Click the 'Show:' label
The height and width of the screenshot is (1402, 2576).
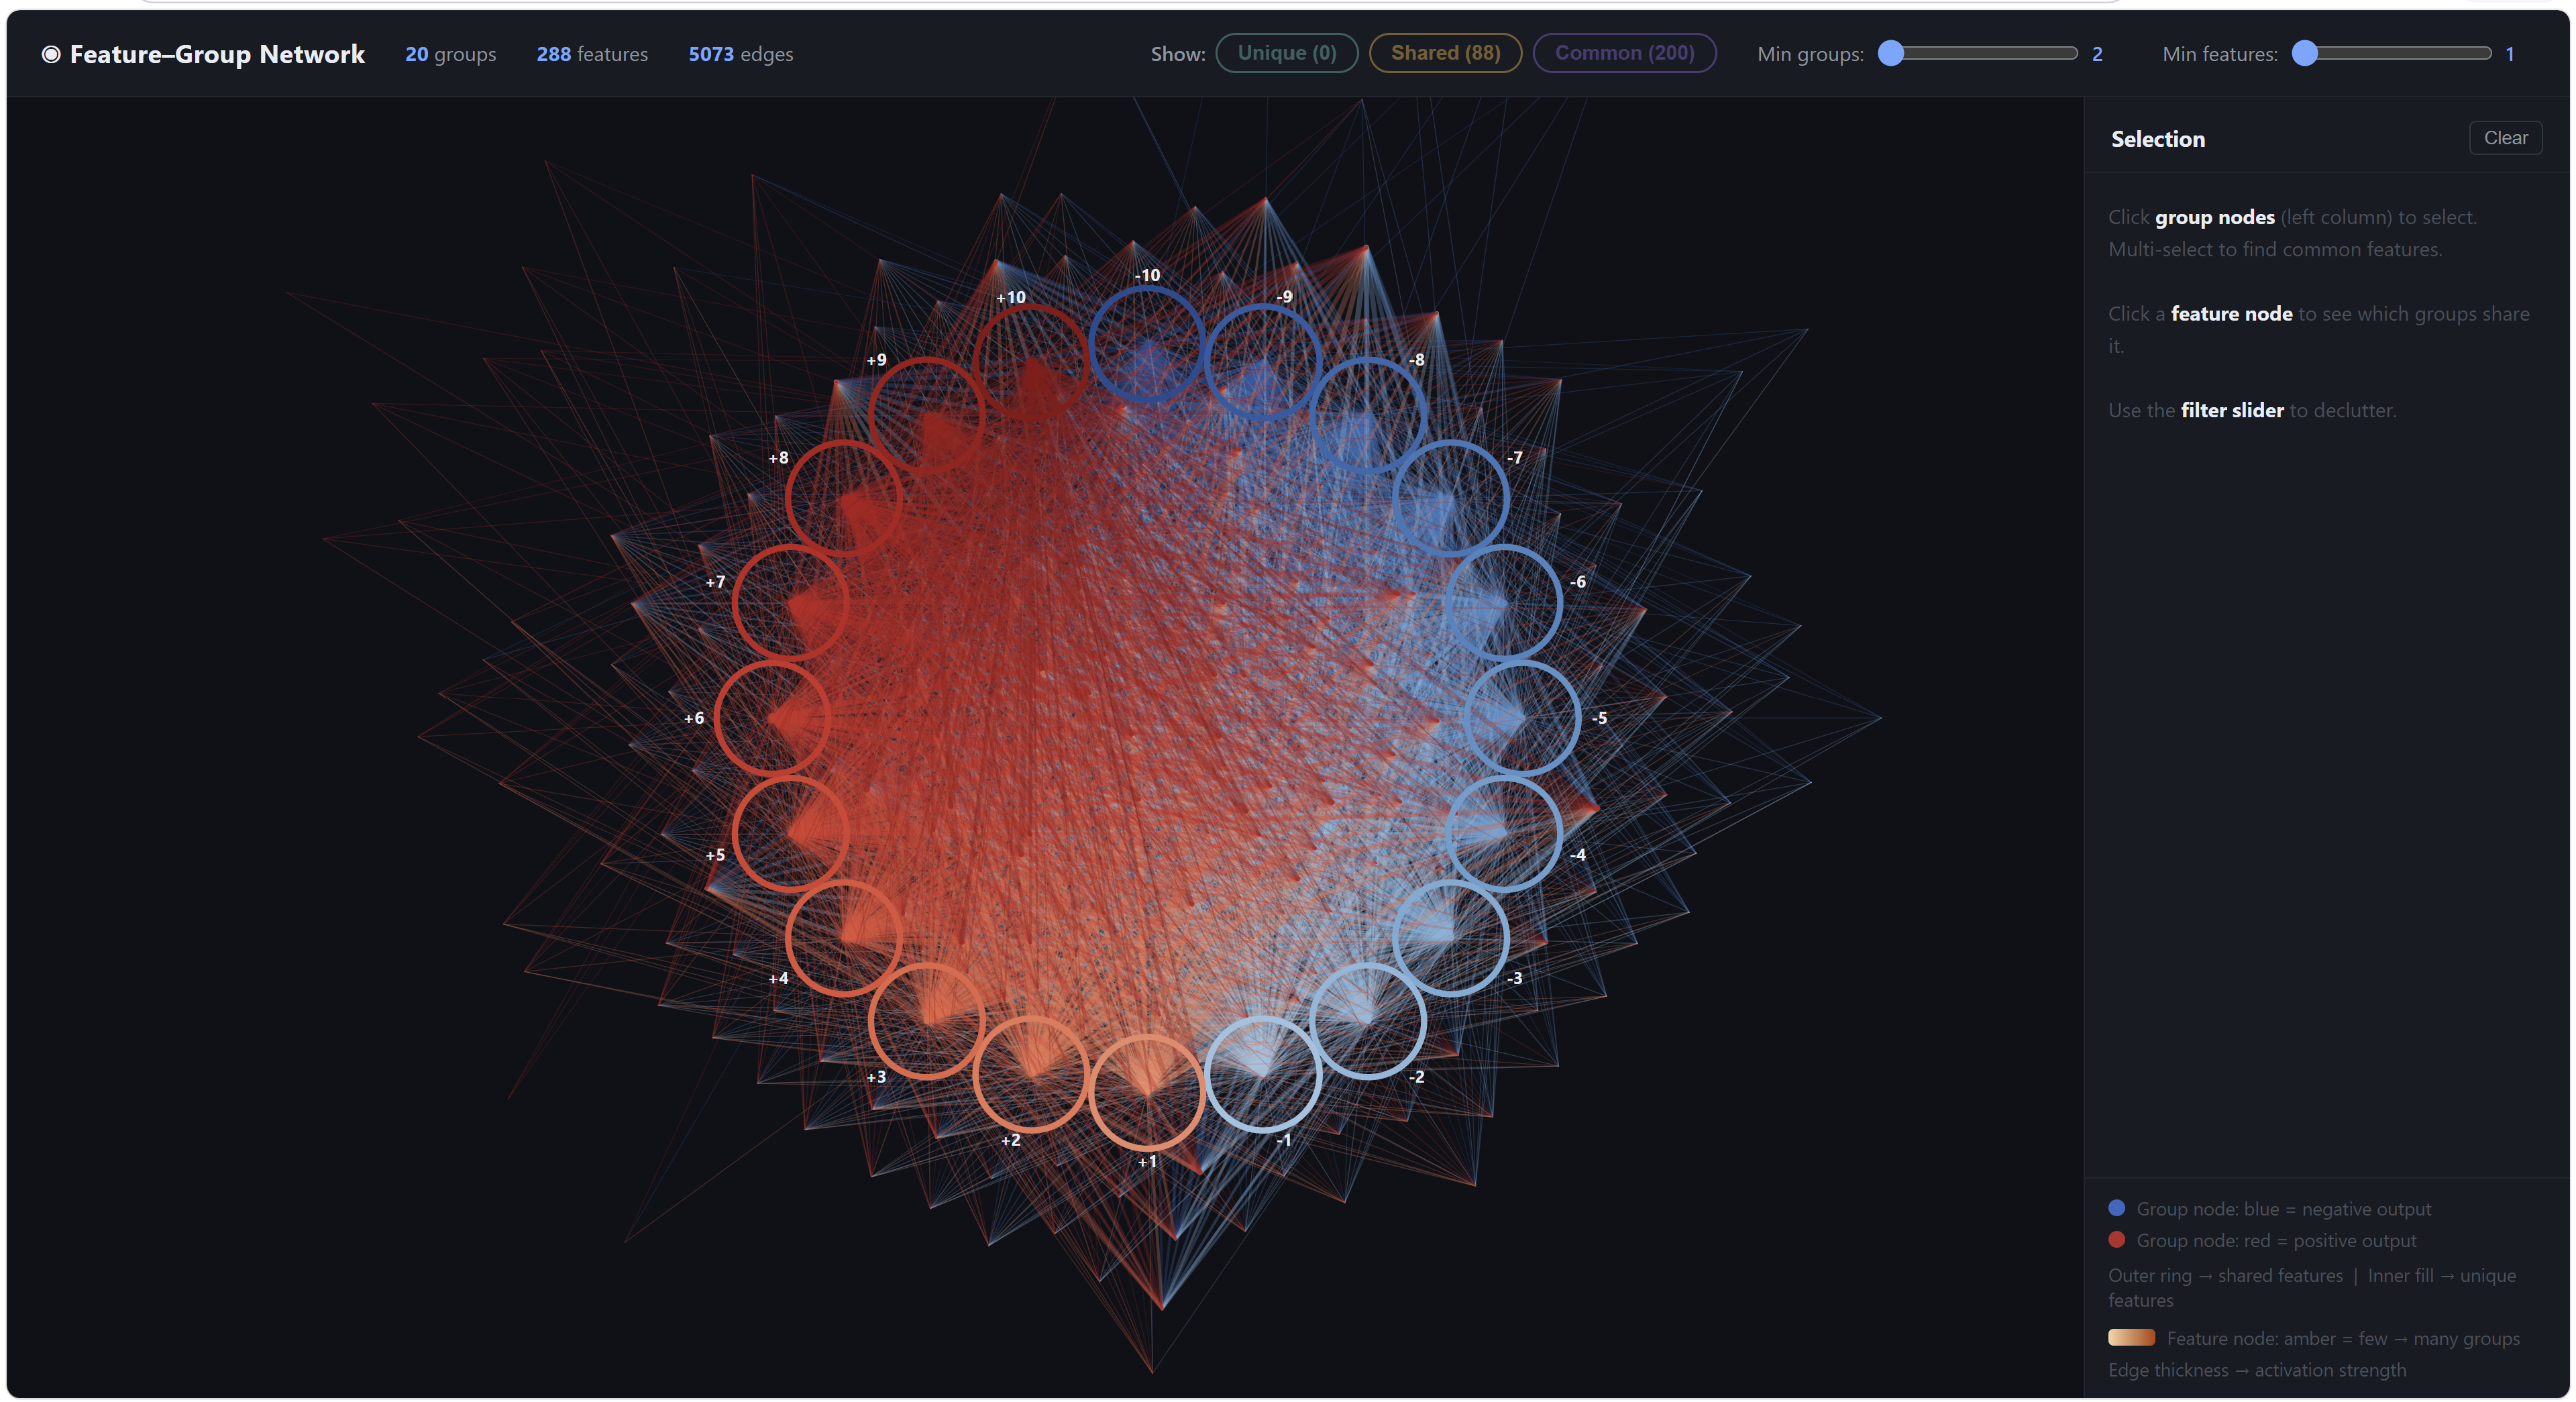(1177, 54)
